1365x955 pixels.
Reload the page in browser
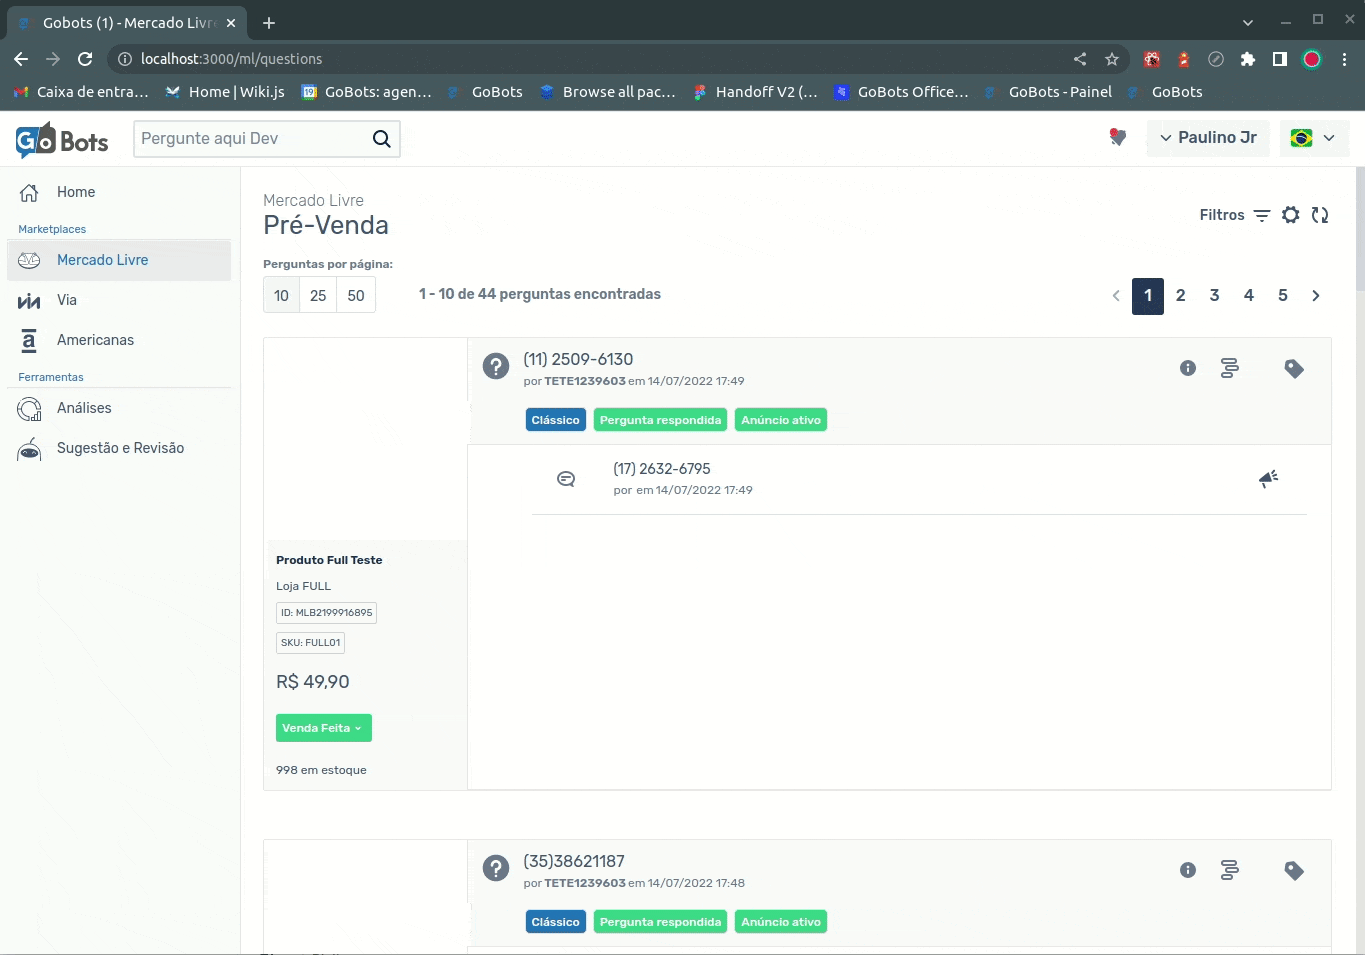tap(85, 59)
